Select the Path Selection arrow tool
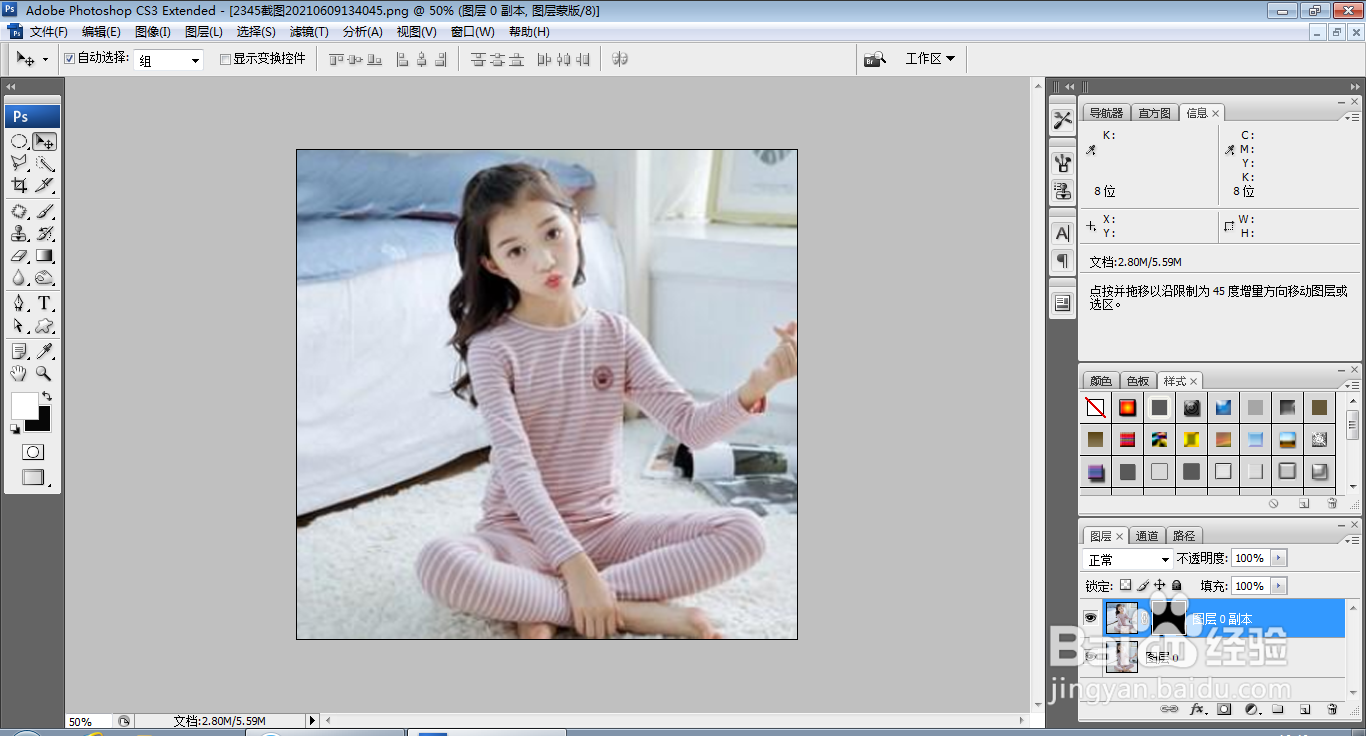 coord(19,326)
